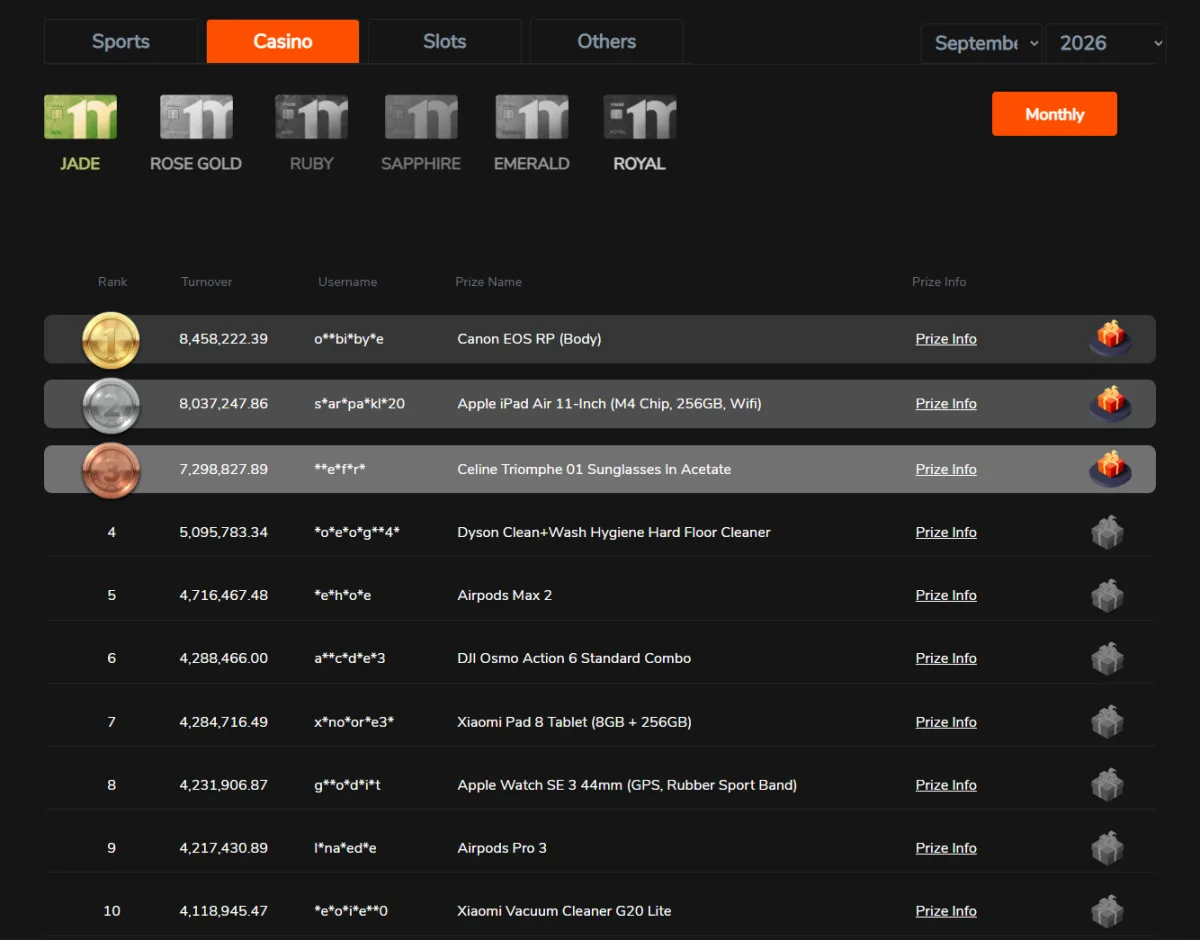Image resolution: width=1200 pixels, height=940 pixels.
Task: Click the EMERALD tier label
Action: tap(532, 164)
